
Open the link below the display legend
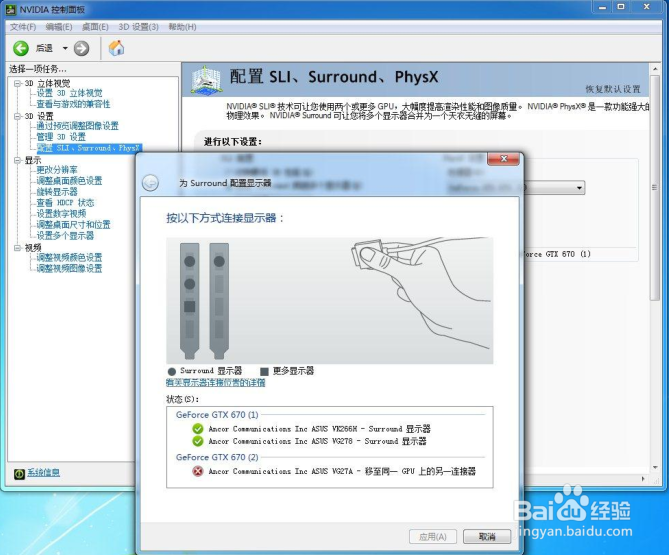[215, 383]
